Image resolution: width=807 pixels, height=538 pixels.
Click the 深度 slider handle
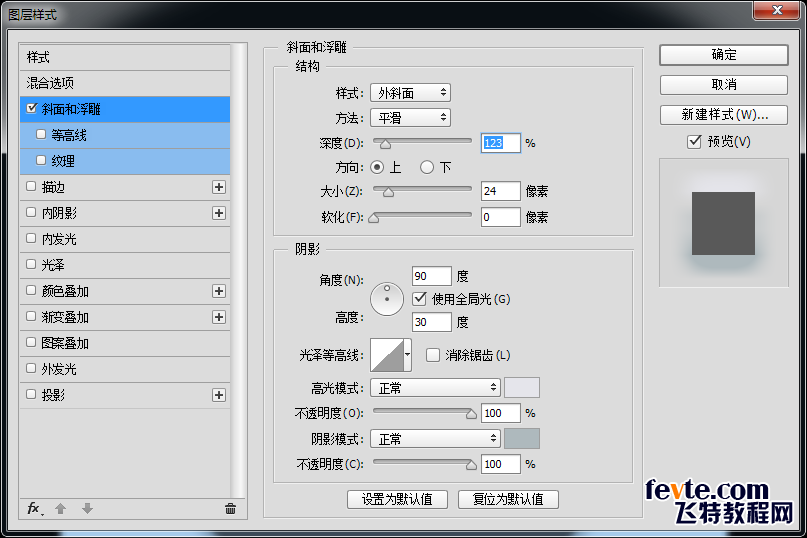[x=385, y=144]
